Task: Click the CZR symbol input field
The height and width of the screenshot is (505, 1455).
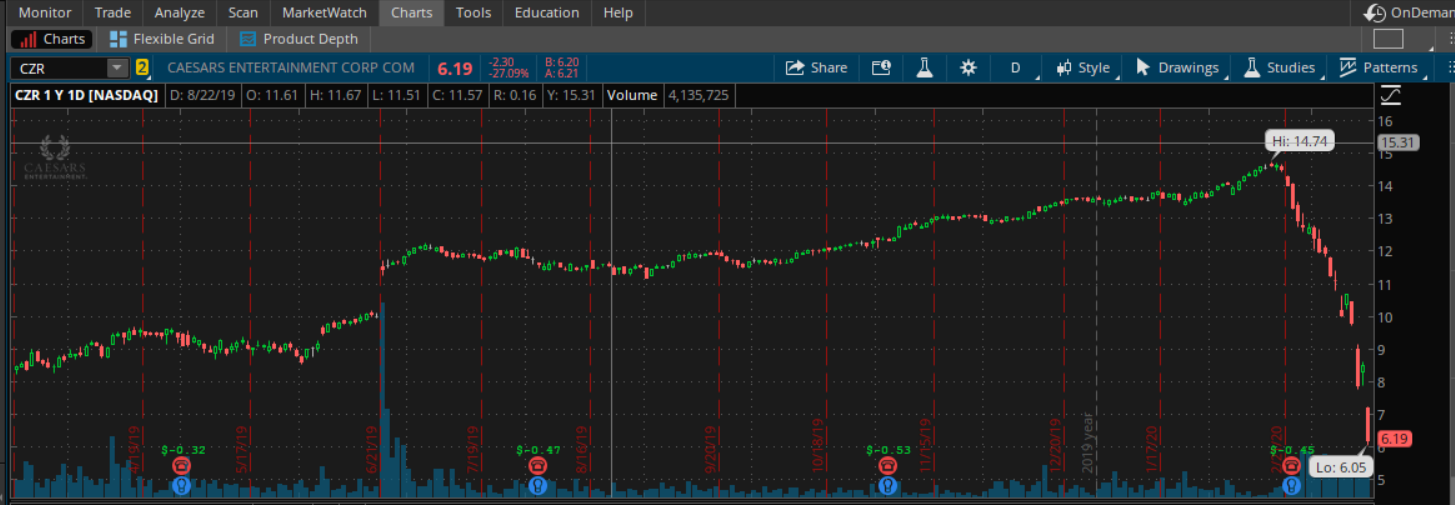Action: 60,68
